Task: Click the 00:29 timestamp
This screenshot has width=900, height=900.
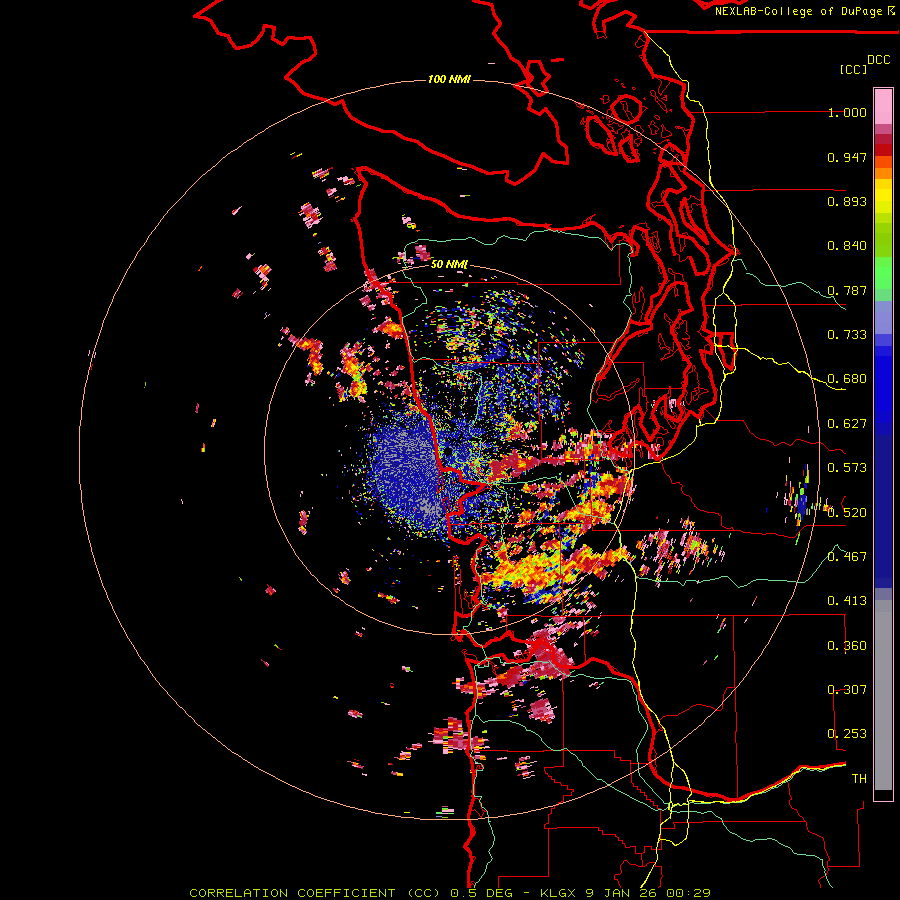Action: coord(691,893)
